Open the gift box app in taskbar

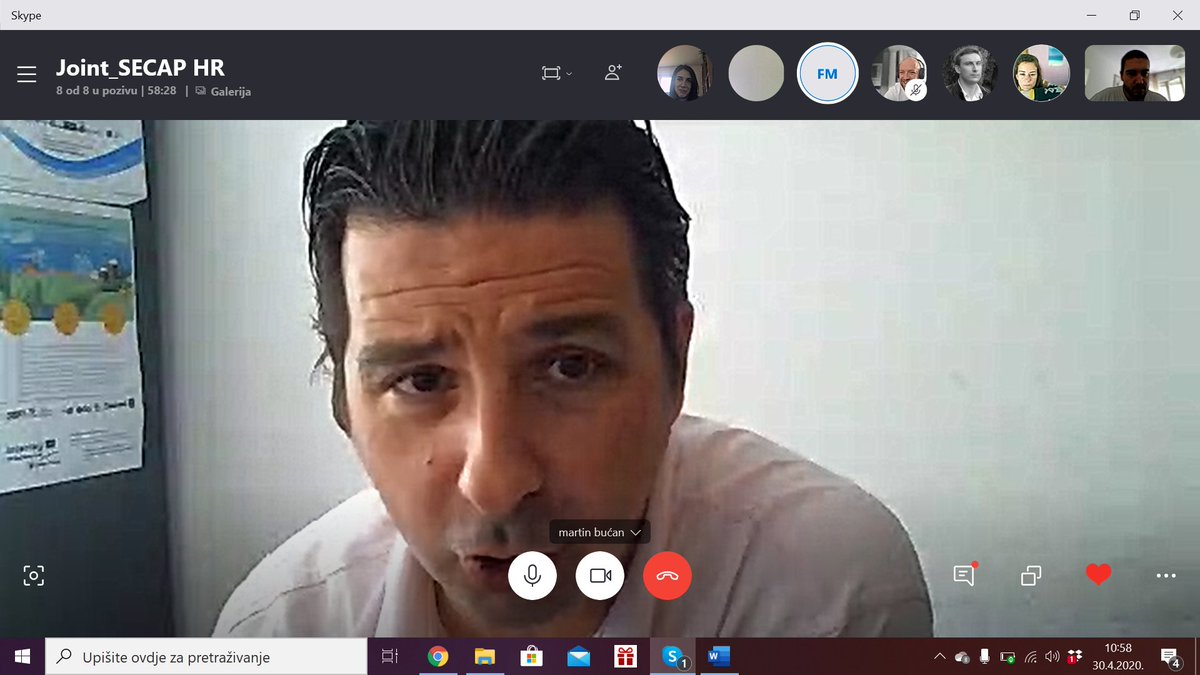[x=626, y=657]
